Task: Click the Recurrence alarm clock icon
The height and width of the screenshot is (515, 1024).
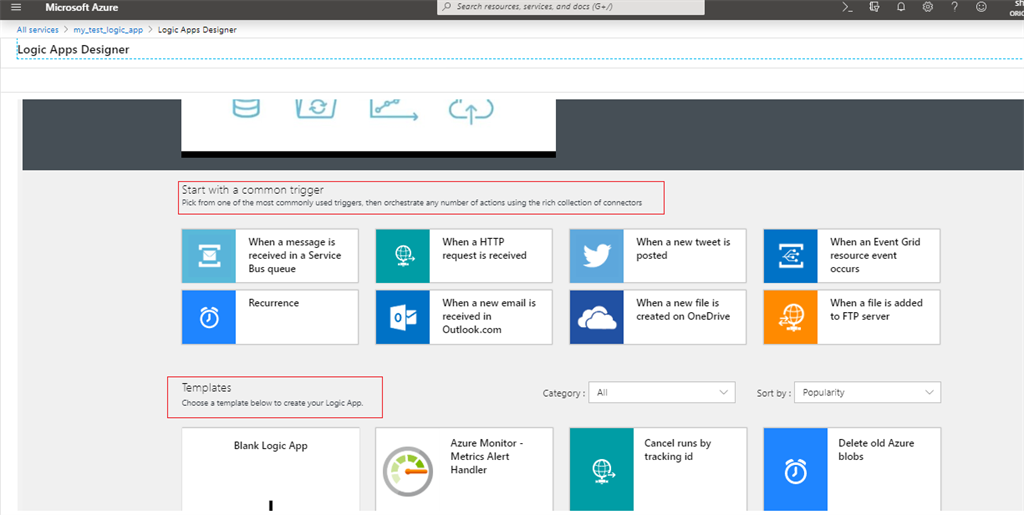Action: [209, 317]
